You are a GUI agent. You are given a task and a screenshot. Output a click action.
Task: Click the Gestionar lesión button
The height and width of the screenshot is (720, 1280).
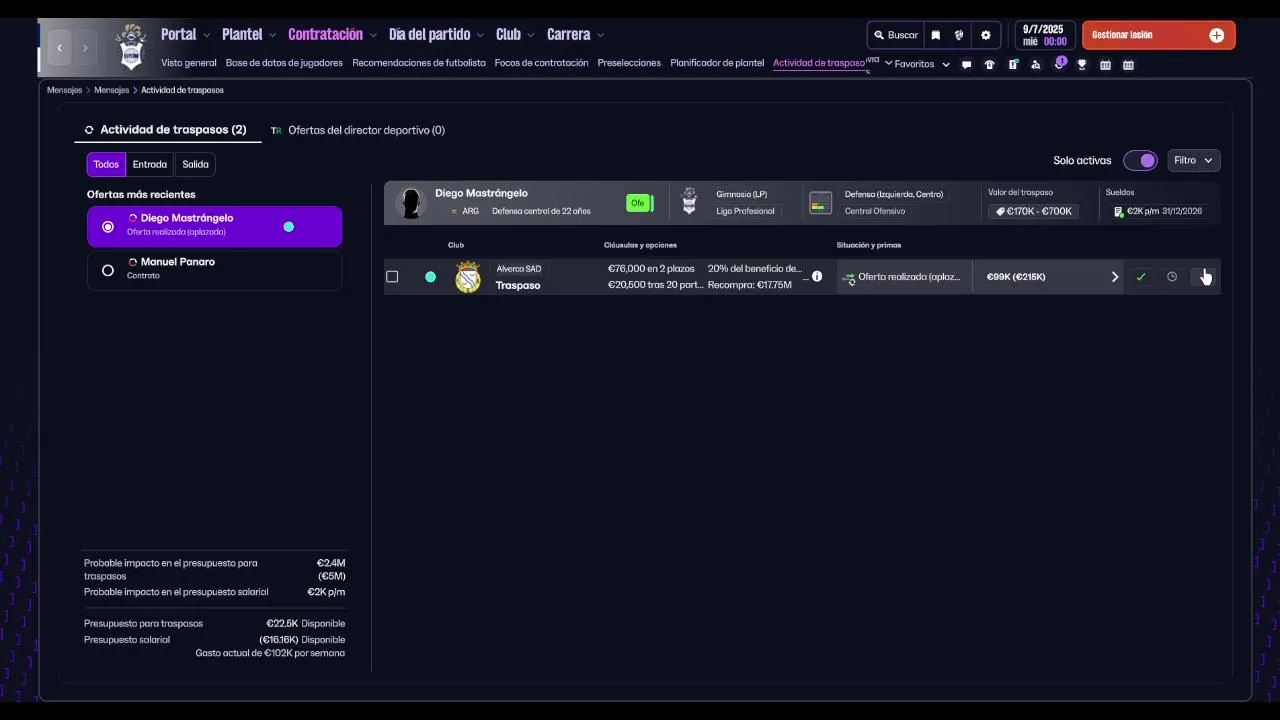click(x=1158, y=35)
